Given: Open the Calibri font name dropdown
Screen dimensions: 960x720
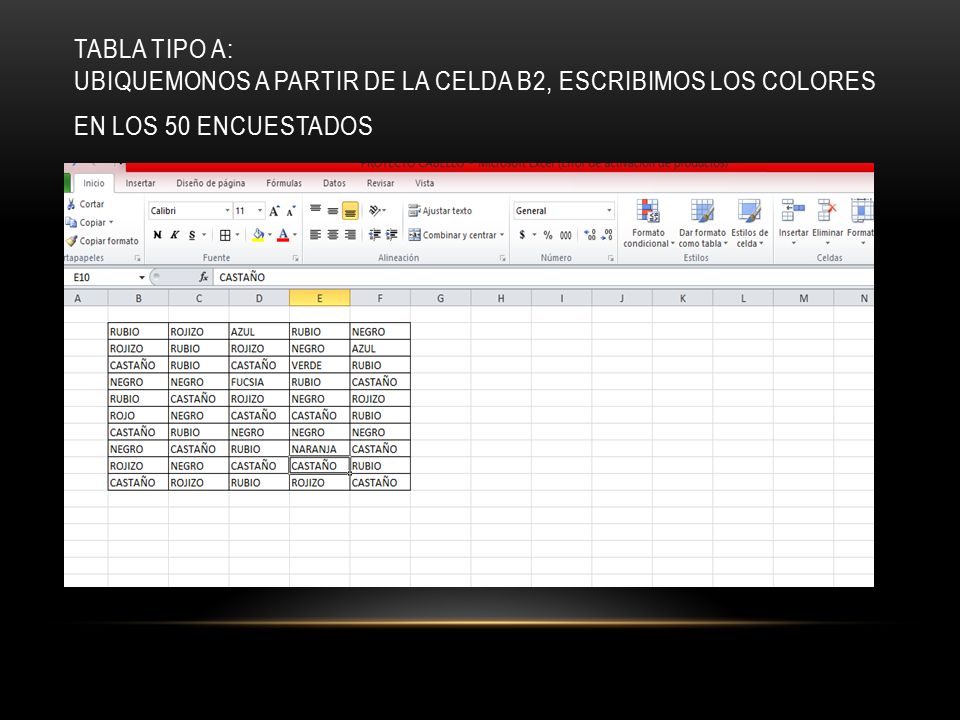Looking at the screenshot, I should [227, 211].
